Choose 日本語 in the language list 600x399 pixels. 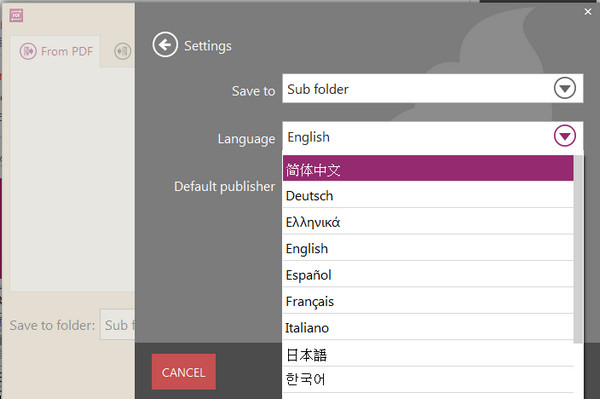[428, 354]
